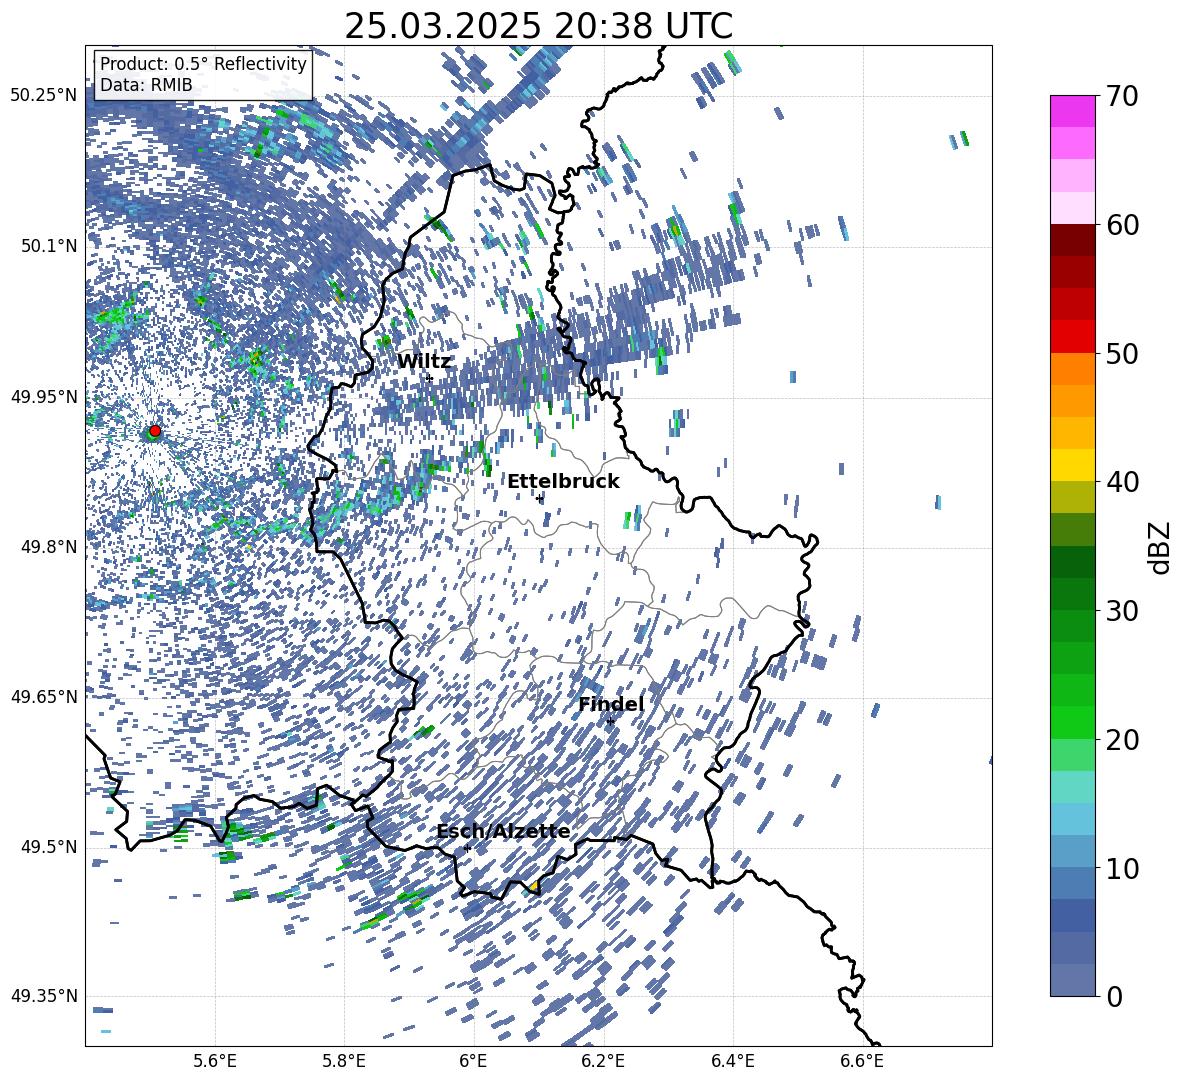Click the 30 tick label on colorbar
Viewport: 1184px width, 1081px height.
click(x=1121, y=611)
